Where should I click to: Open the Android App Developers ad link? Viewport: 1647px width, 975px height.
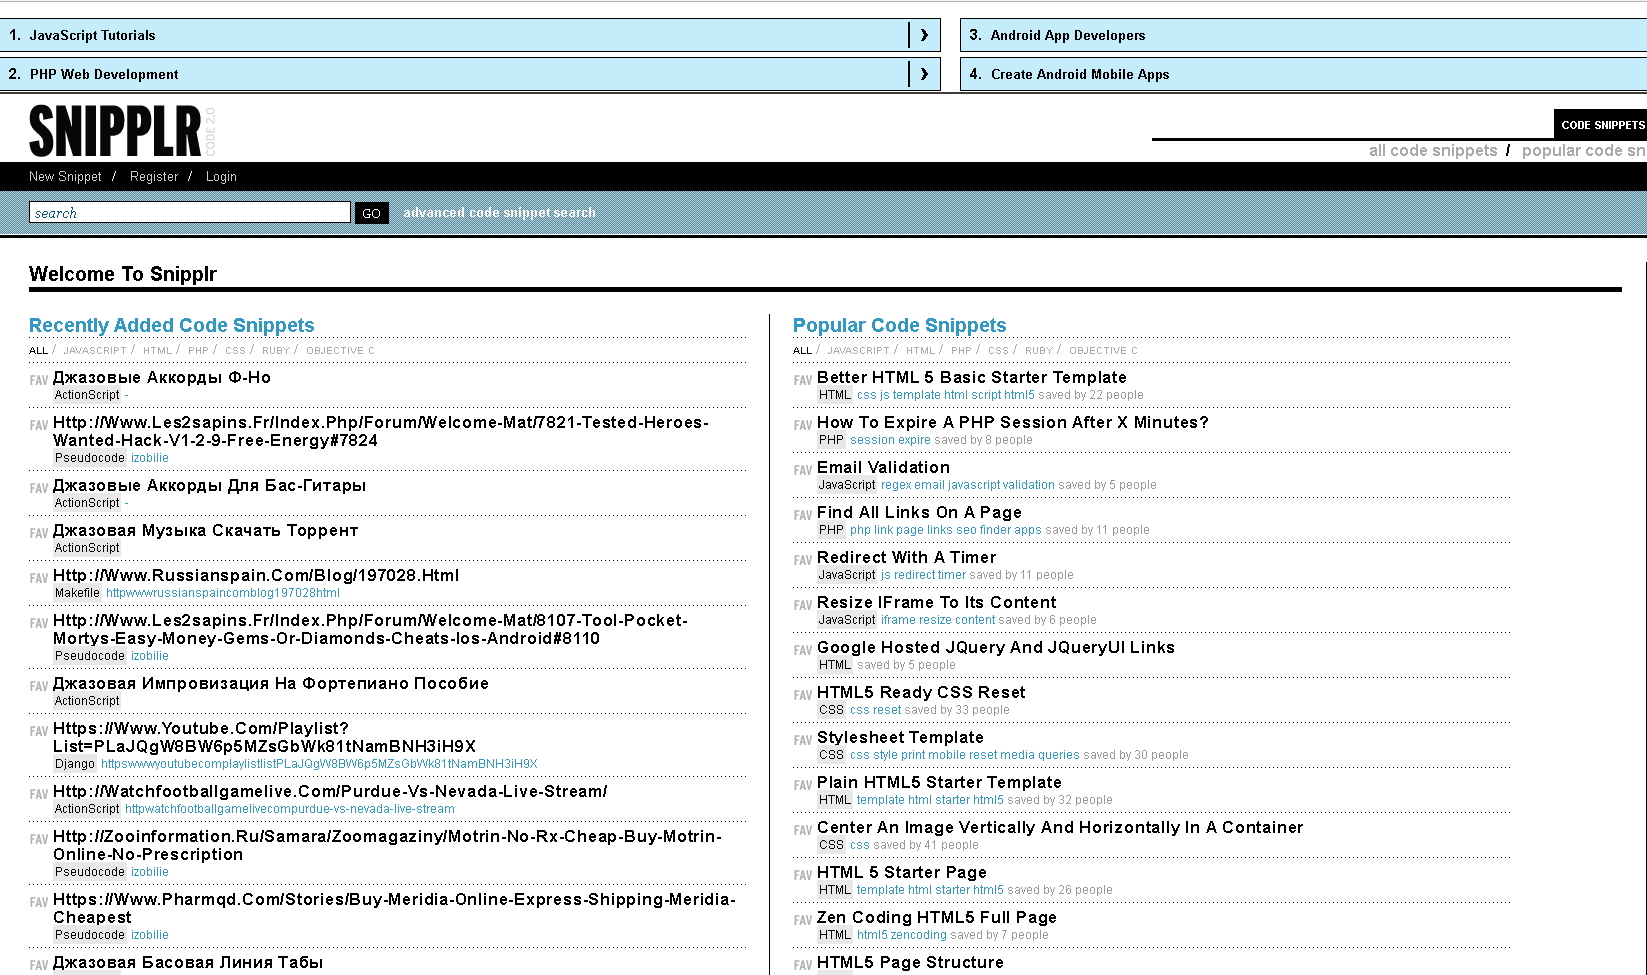[x=1068, y=35]
